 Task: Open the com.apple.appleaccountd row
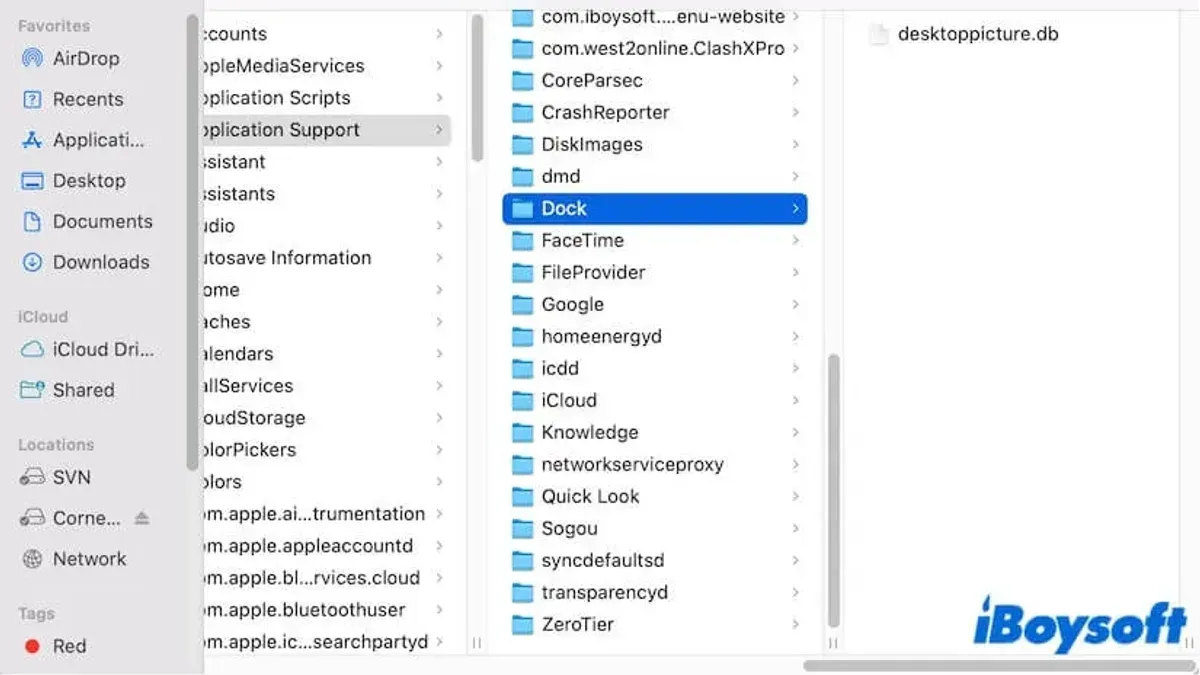click(327, 546)
